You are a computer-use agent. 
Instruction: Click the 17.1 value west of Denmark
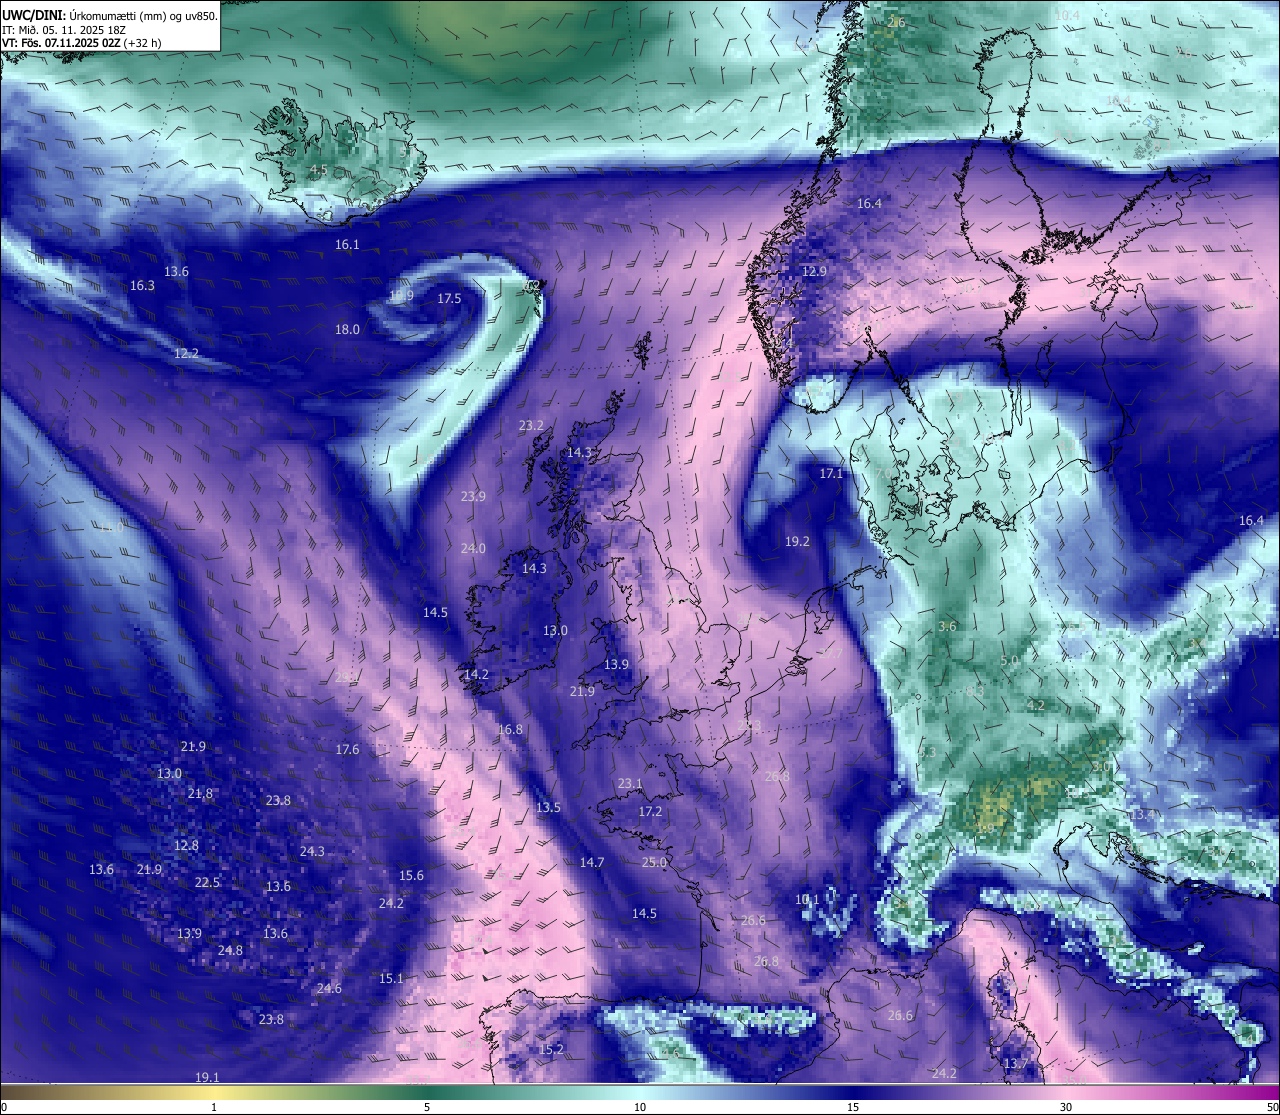point(832,473)
